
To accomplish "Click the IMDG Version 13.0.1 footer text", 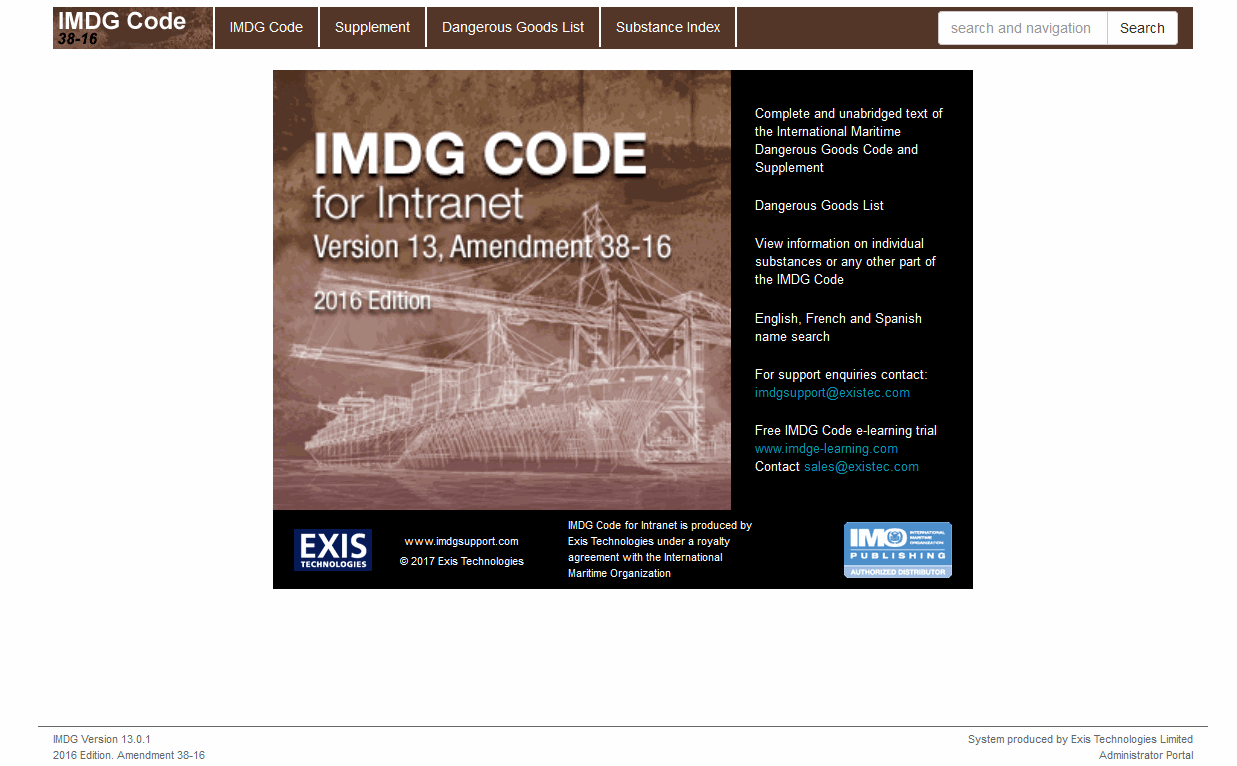I will 102,739.
